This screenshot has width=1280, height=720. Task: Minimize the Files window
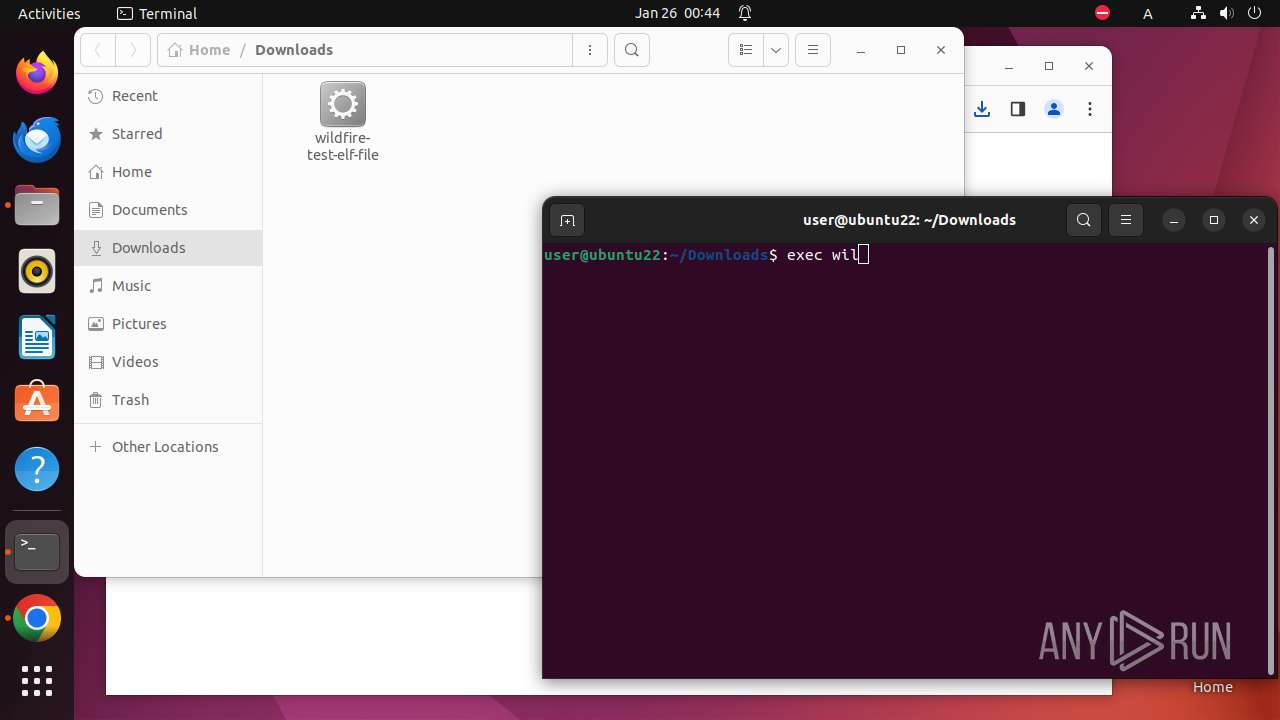861,50
